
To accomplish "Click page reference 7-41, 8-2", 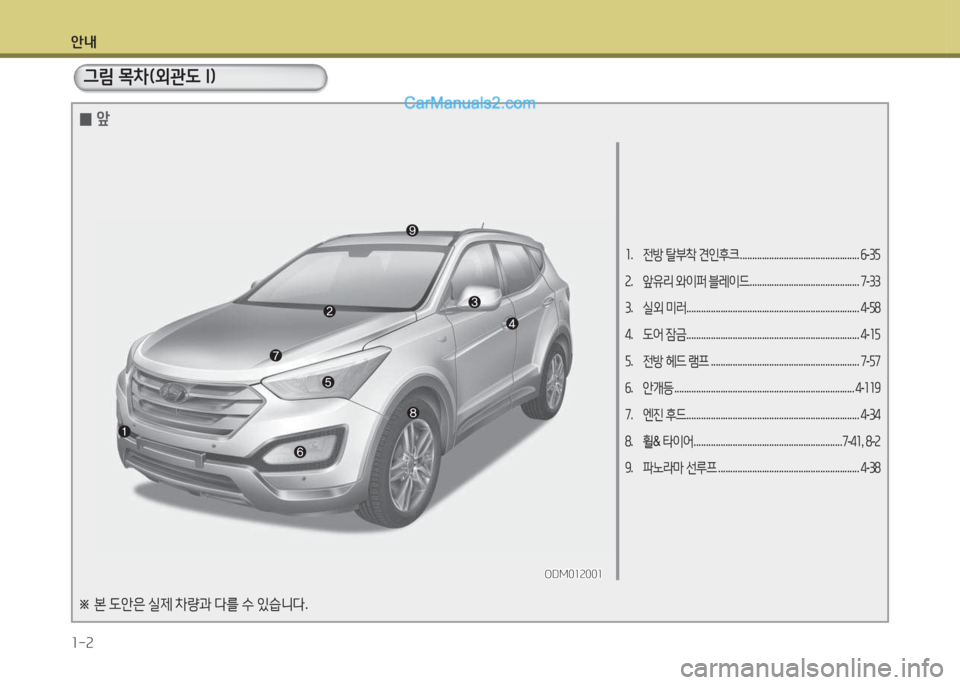I will (861, 441).
